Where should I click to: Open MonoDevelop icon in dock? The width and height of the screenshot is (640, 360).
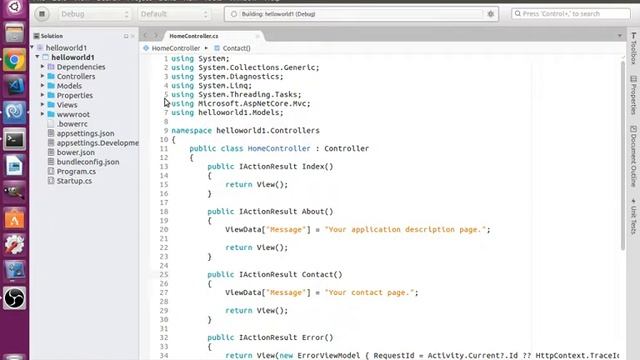[x=14, y=112]
